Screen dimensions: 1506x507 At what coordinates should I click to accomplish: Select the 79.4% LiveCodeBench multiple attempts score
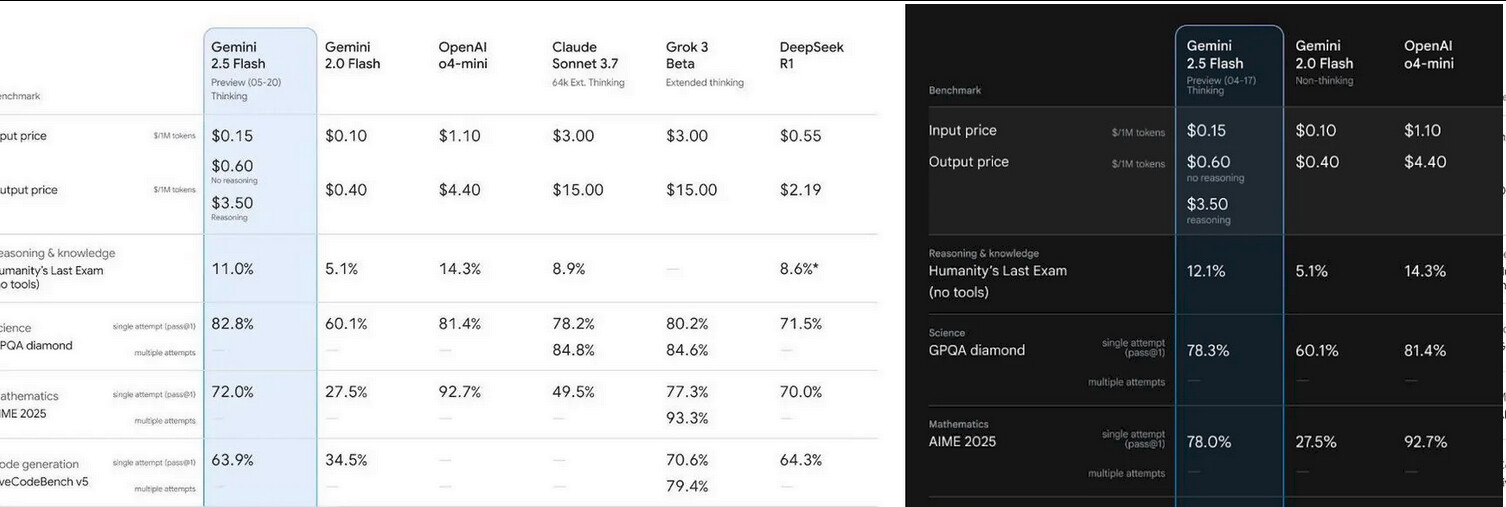pyautogui.click(x=687, y=486)
